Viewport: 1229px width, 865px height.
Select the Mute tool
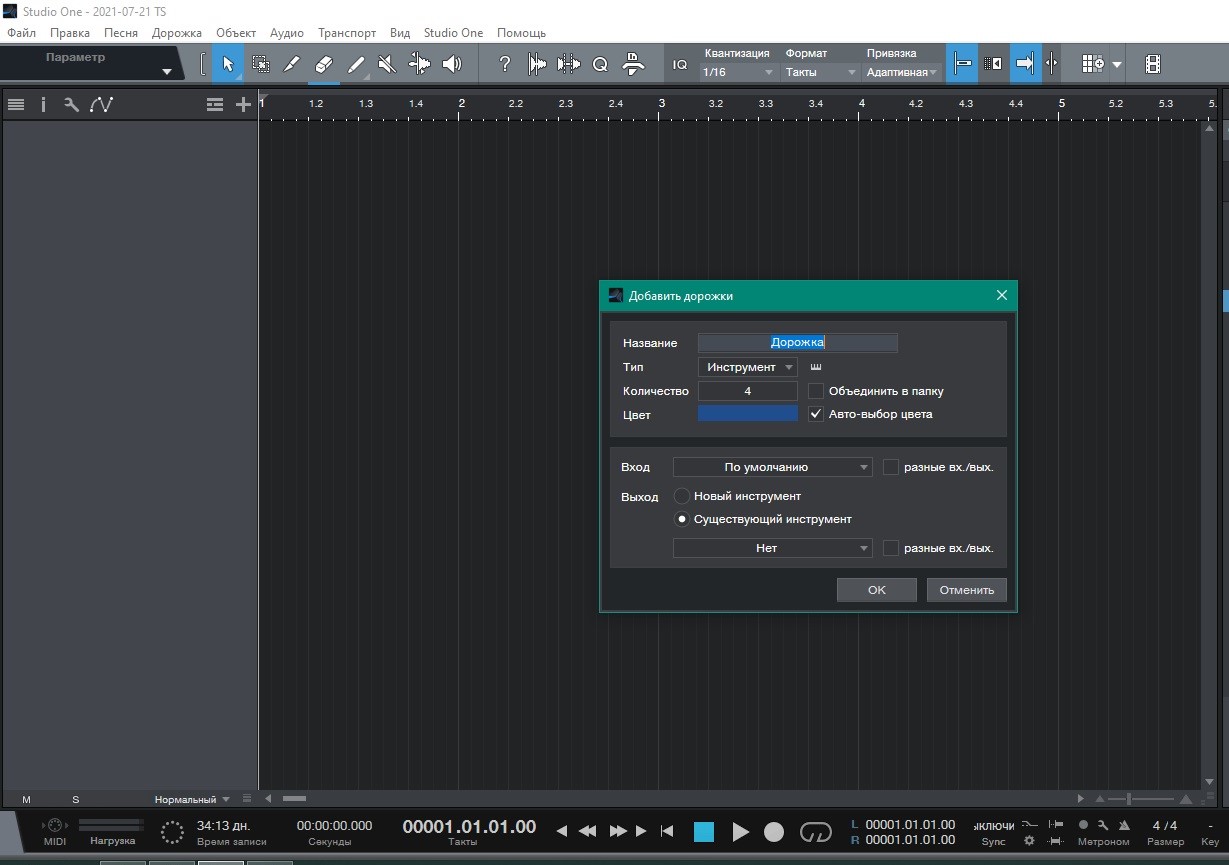click(x=387, y=64)
